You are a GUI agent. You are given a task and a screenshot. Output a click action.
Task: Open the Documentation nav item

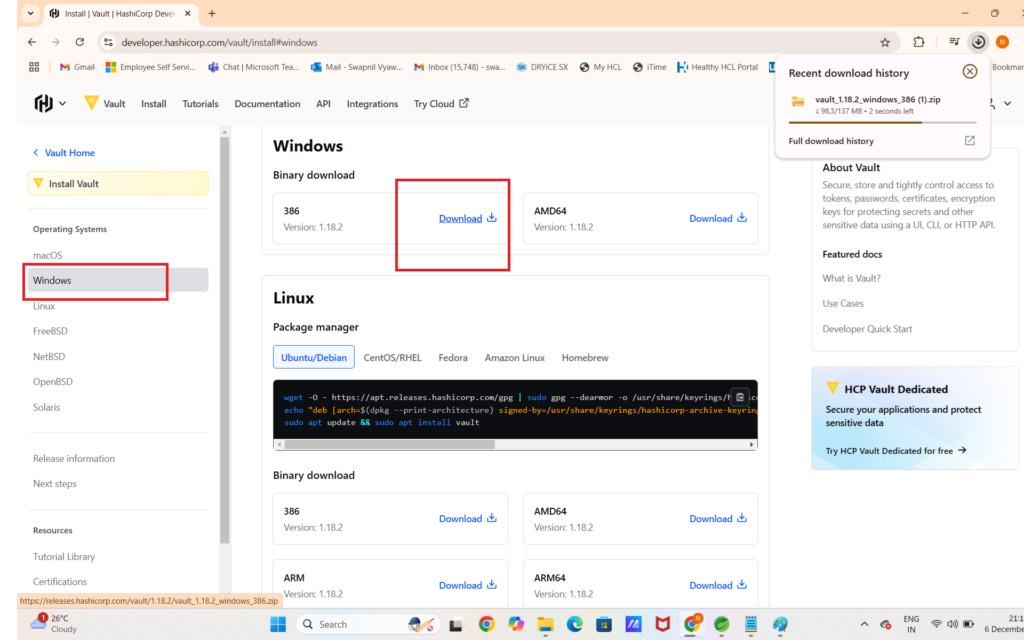[x=267, y=104]
